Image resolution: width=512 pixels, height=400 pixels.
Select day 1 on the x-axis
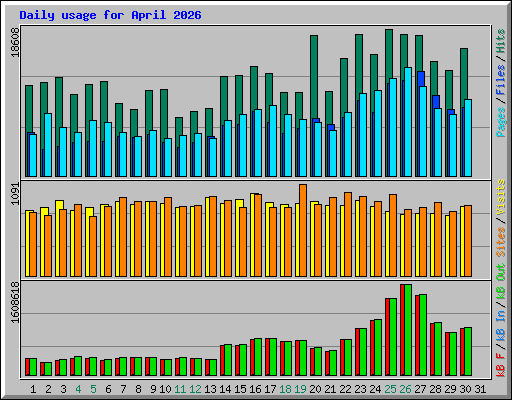(33, 389)
